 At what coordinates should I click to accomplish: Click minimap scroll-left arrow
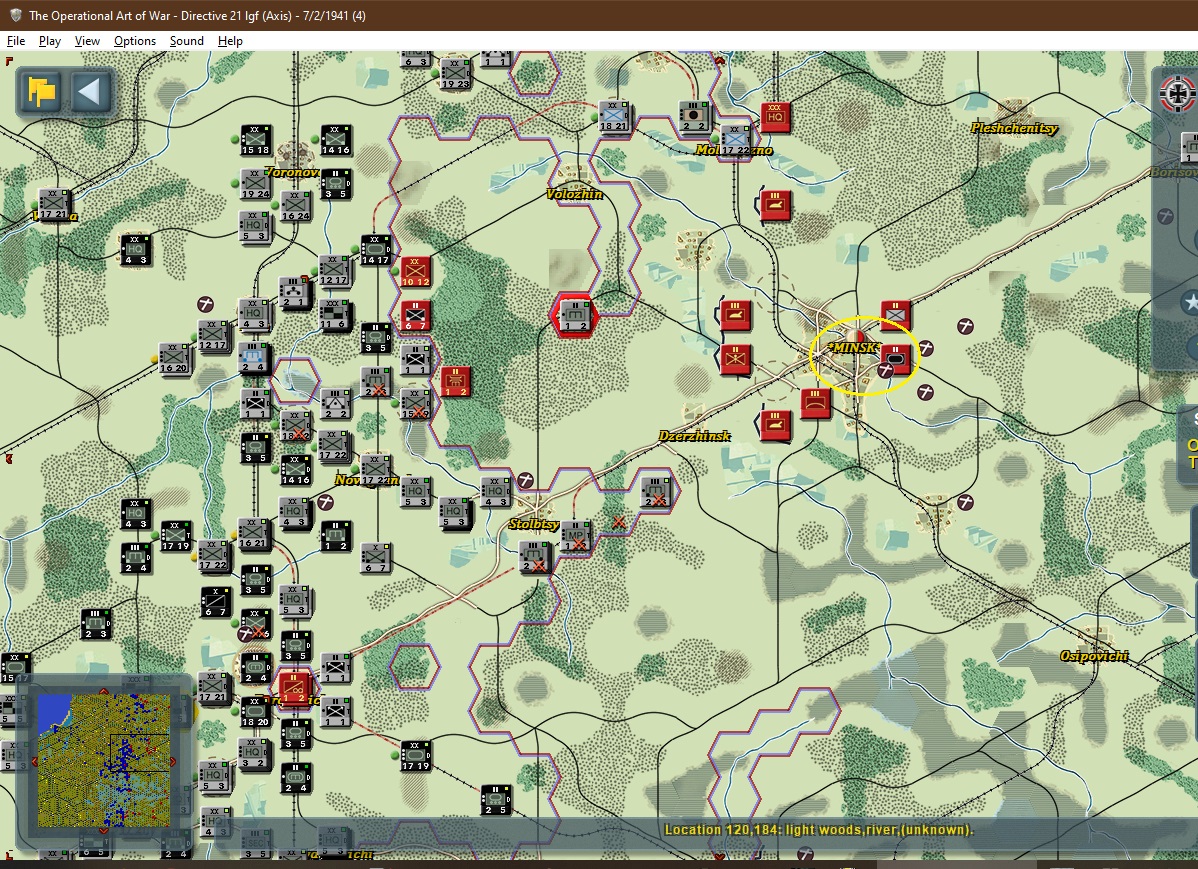tap(33, 761)
